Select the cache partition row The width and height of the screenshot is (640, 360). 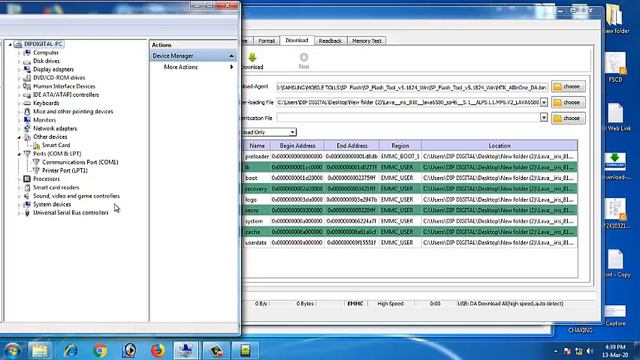coord(410,232)
